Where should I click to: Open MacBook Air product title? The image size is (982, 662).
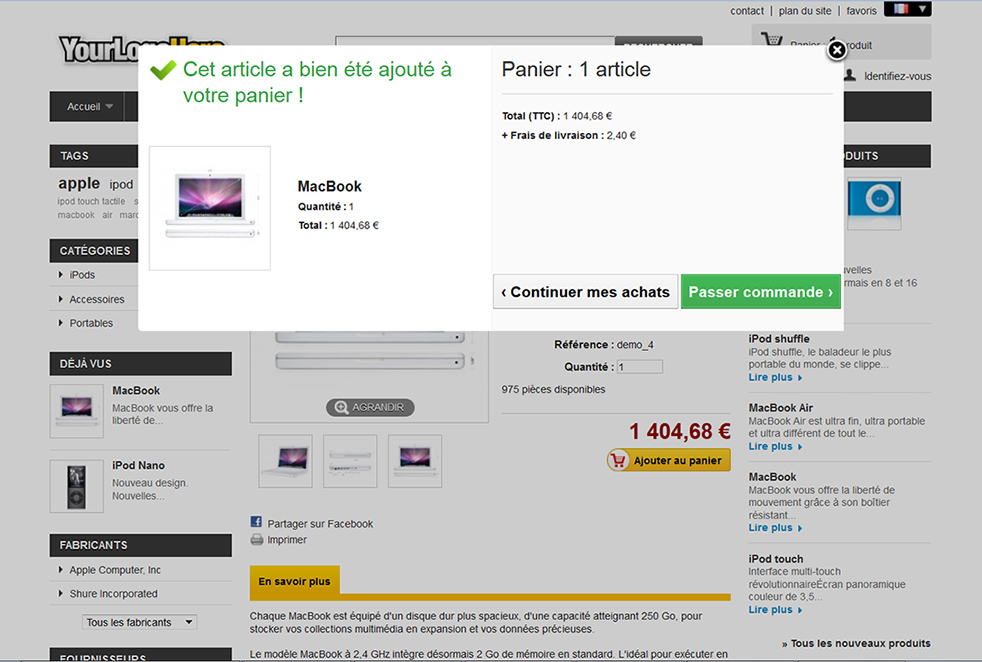click(x=780, y=408)
